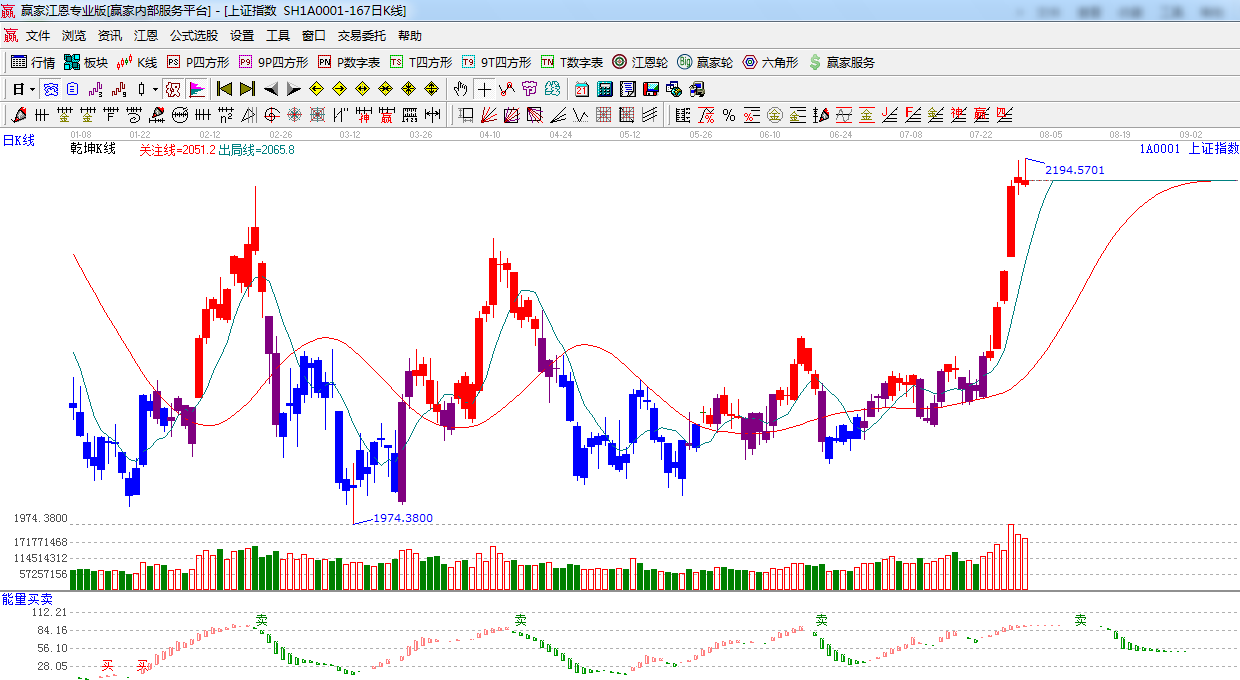Click the 行情 quotes button
The image size is (1240, 680).
coord(33,62)
